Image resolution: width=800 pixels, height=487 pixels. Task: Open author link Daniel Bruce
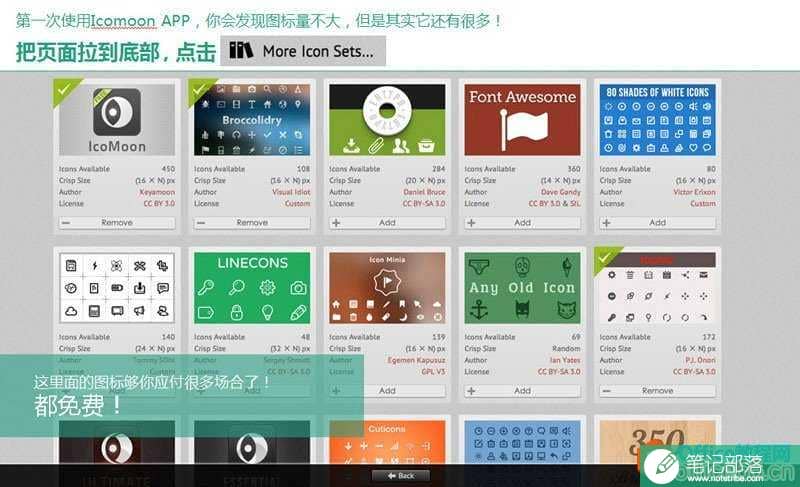(x=424, y=192)
